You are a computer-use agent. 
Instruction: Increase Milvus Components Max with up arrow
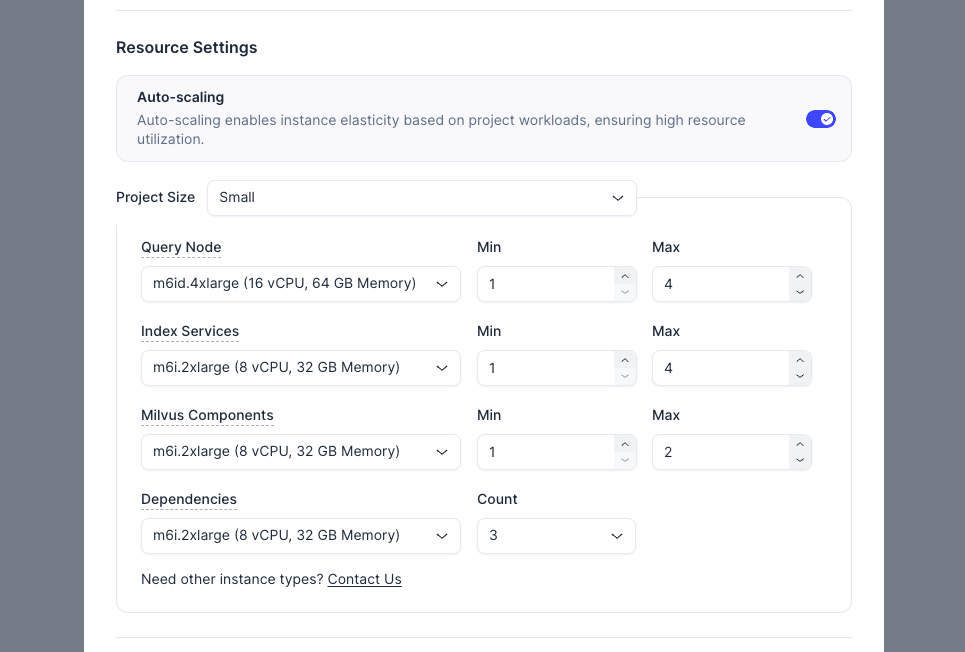799,444
